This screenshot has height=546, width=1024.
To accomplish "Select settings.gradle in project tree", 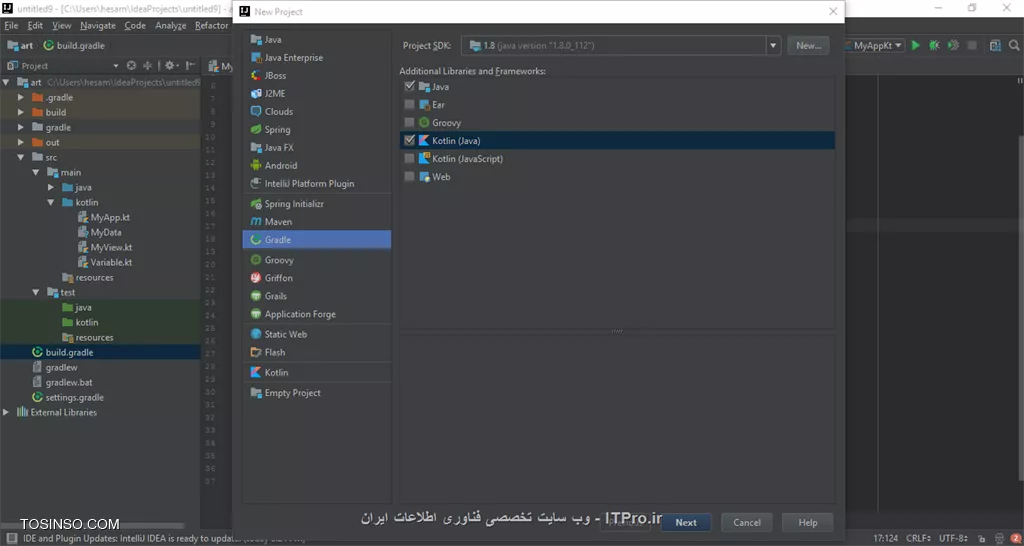I will click(68, 397).
